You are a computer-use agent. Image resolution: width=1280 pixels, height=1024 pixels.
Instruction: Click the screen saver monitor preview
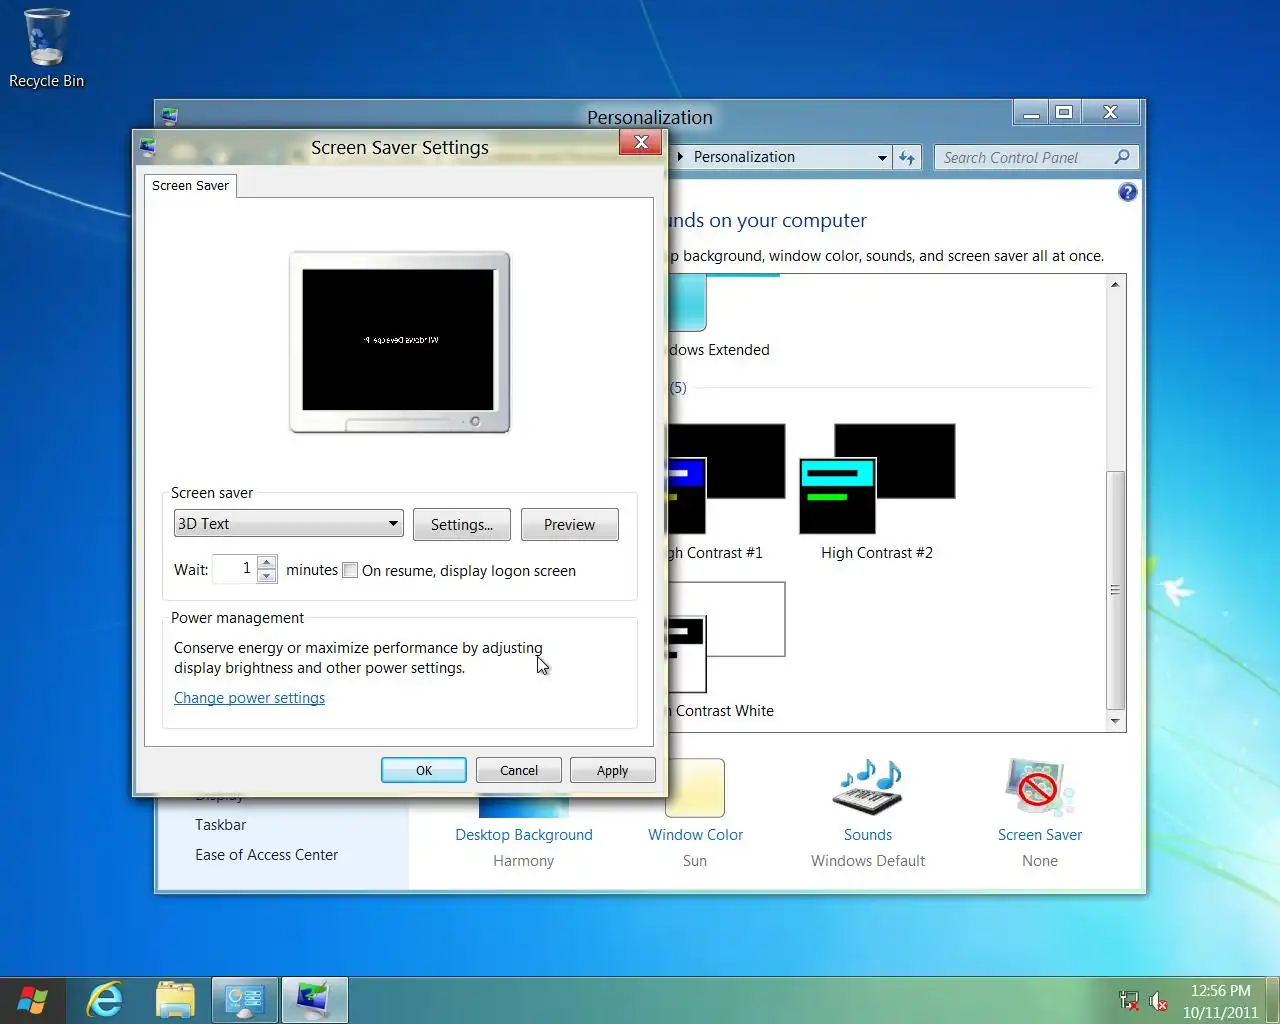tap(399, 341)
